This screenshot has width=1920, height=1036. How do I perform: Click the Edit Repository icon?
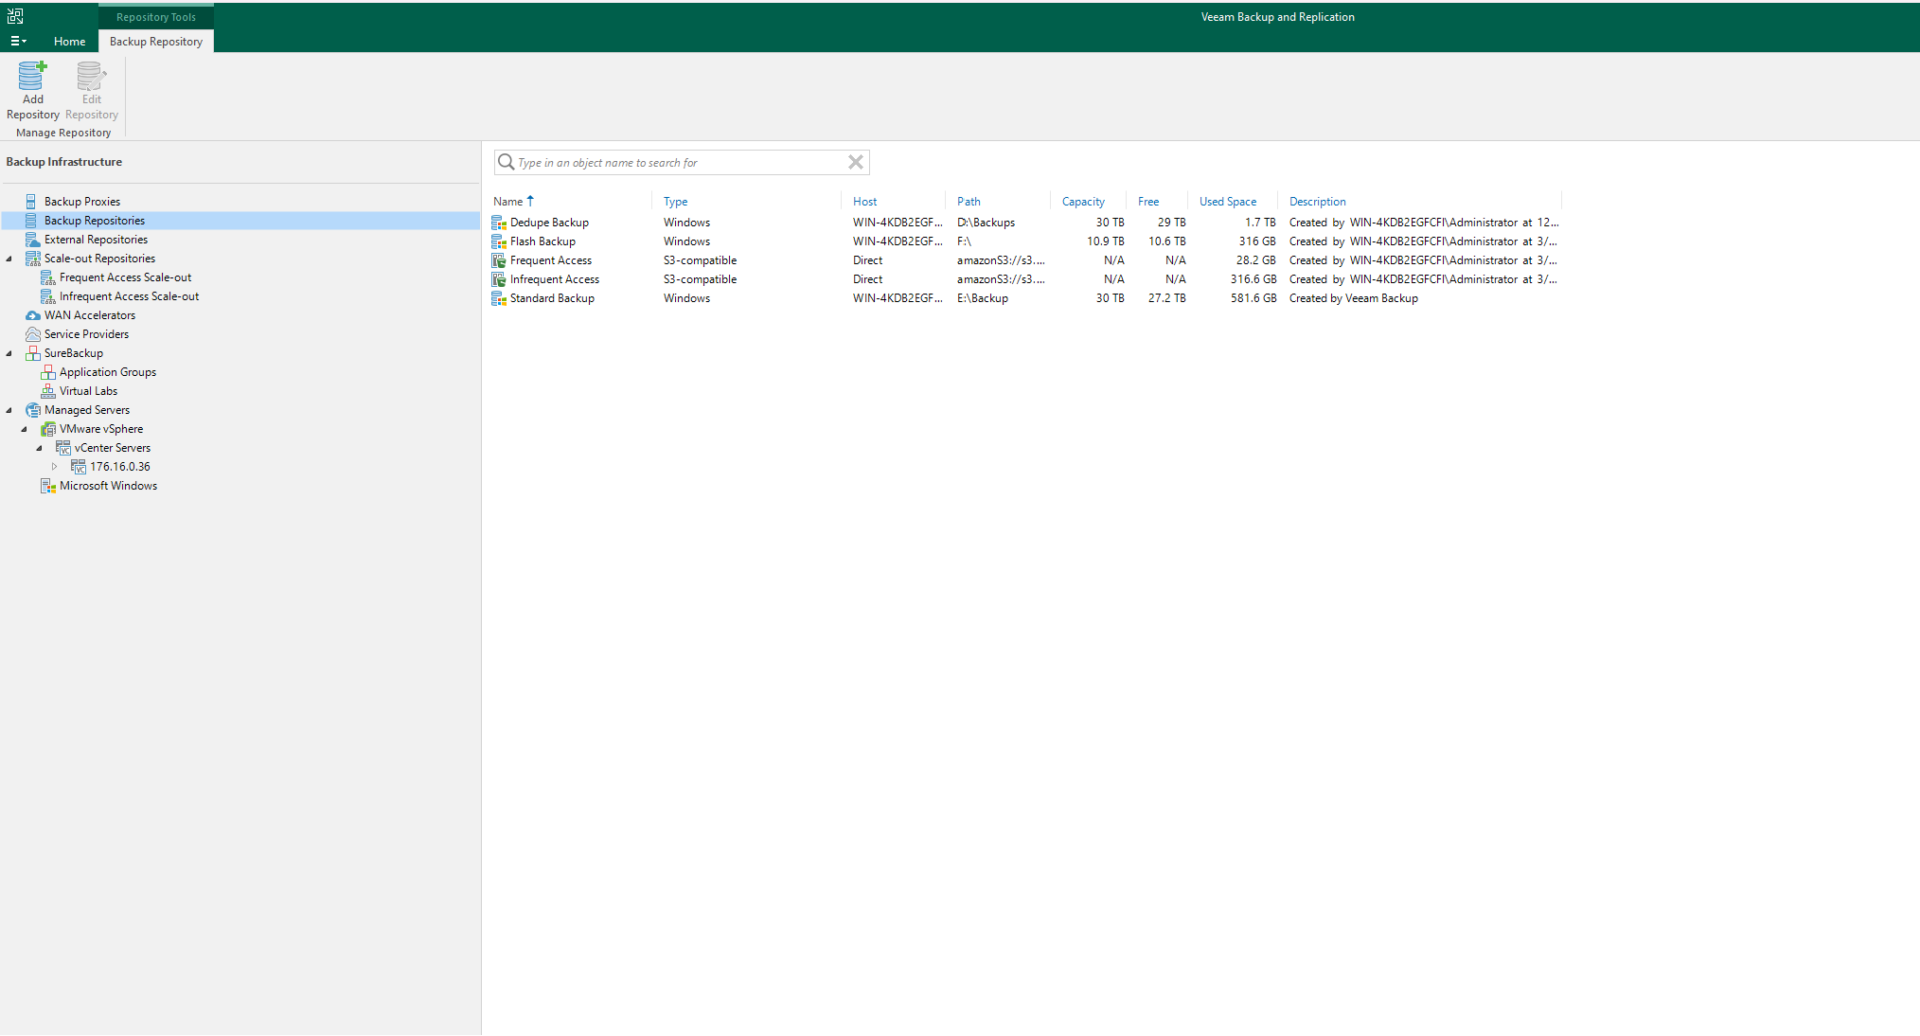pyautogui.click(x=91, y=76)
